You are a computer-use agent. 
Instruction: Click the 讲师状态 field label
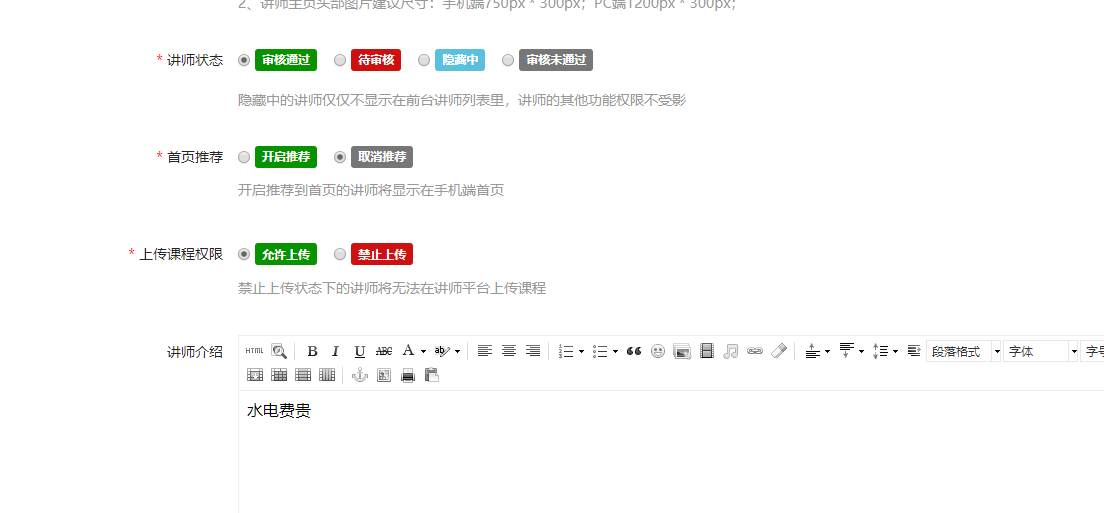tap(195, 61)
